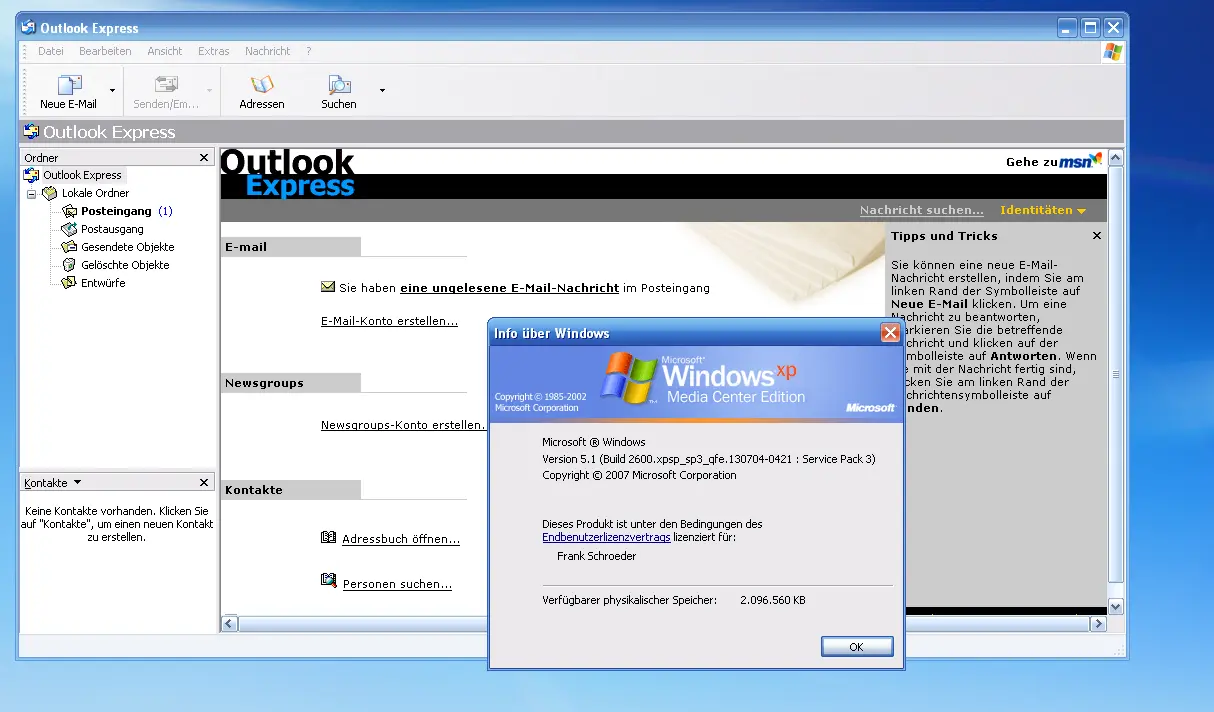Open dropdown arrow beside Neue E-Mail
1214x712 pixels.
pyautogui.click(x=112, y=91)
